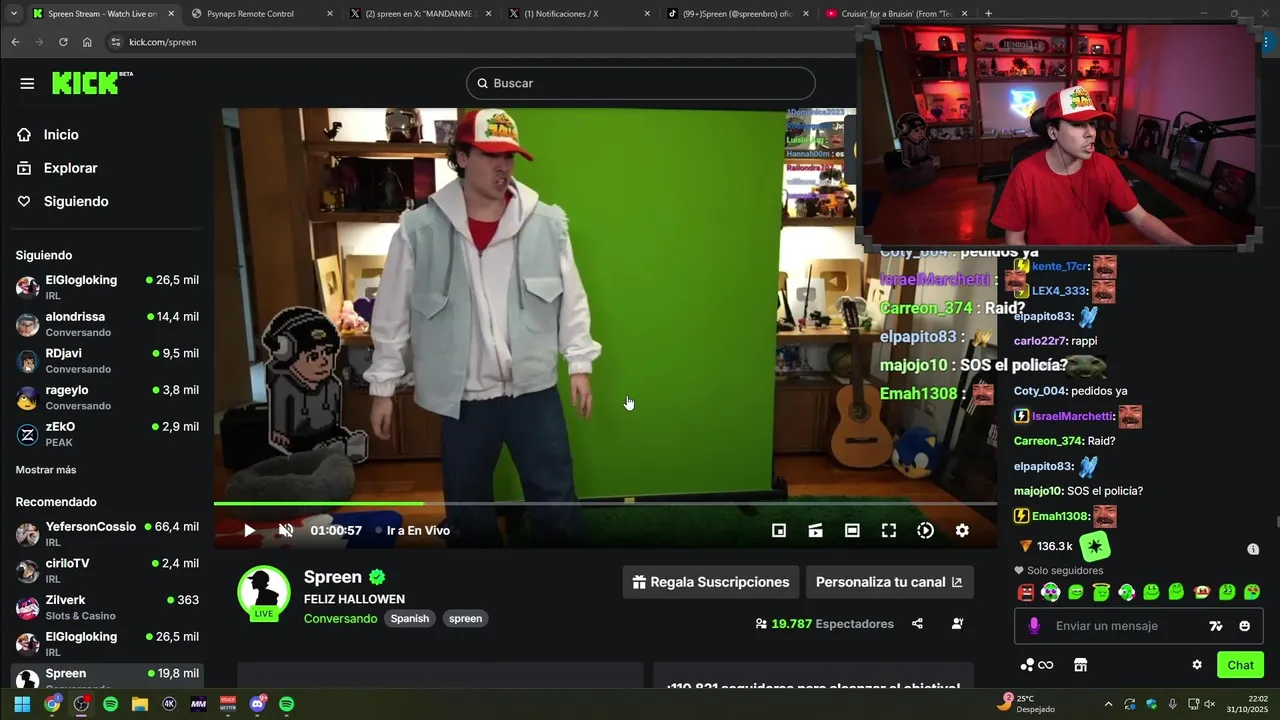This screenshot has height=720, width=1280.
Task: Click the green Chat send button
Action: click(1240, 665)
